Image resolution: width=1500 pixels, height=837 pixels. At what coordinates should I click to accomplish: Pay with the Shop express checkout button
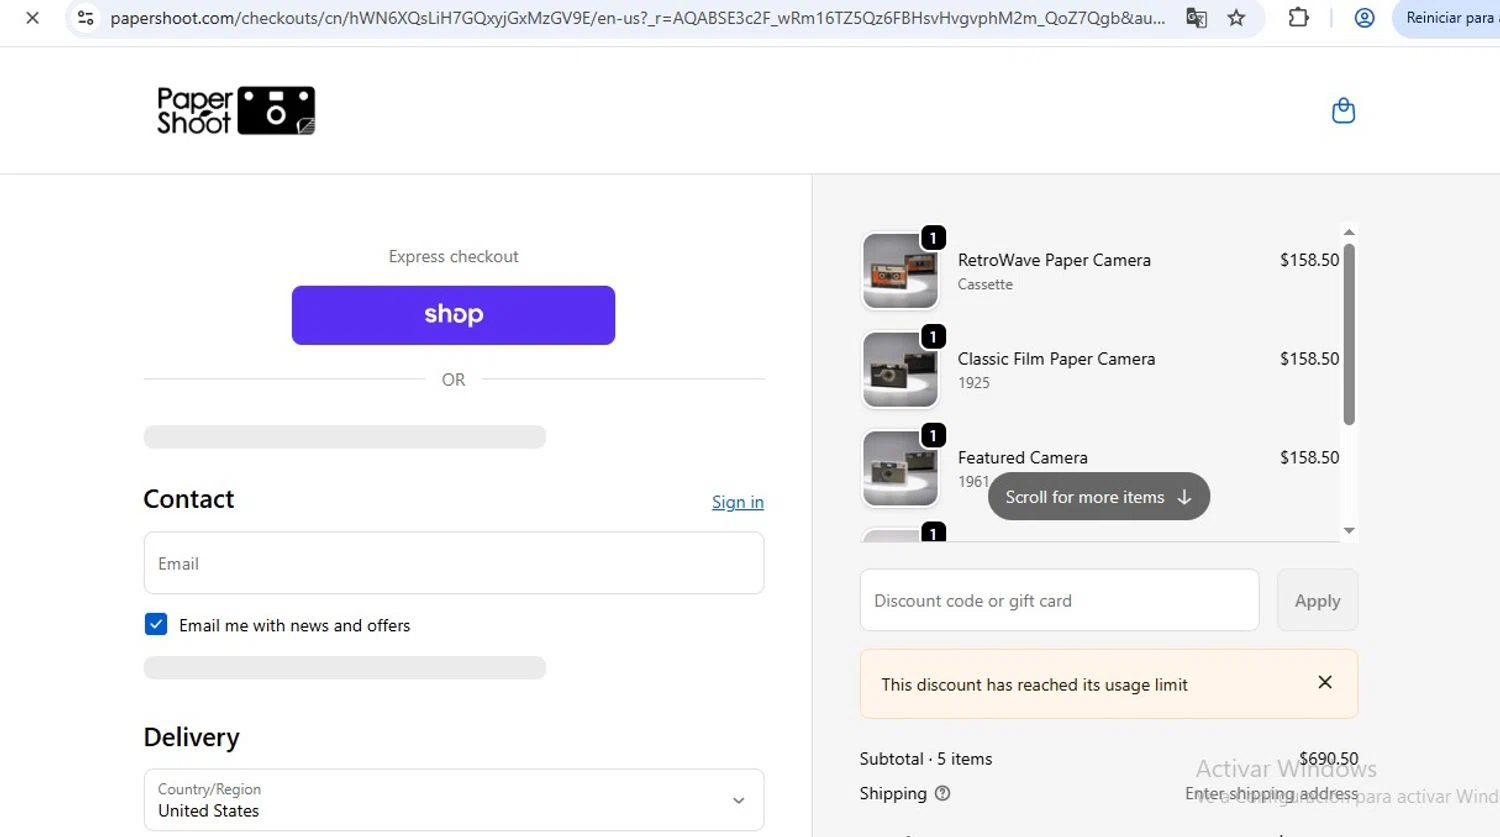[453, 315]
